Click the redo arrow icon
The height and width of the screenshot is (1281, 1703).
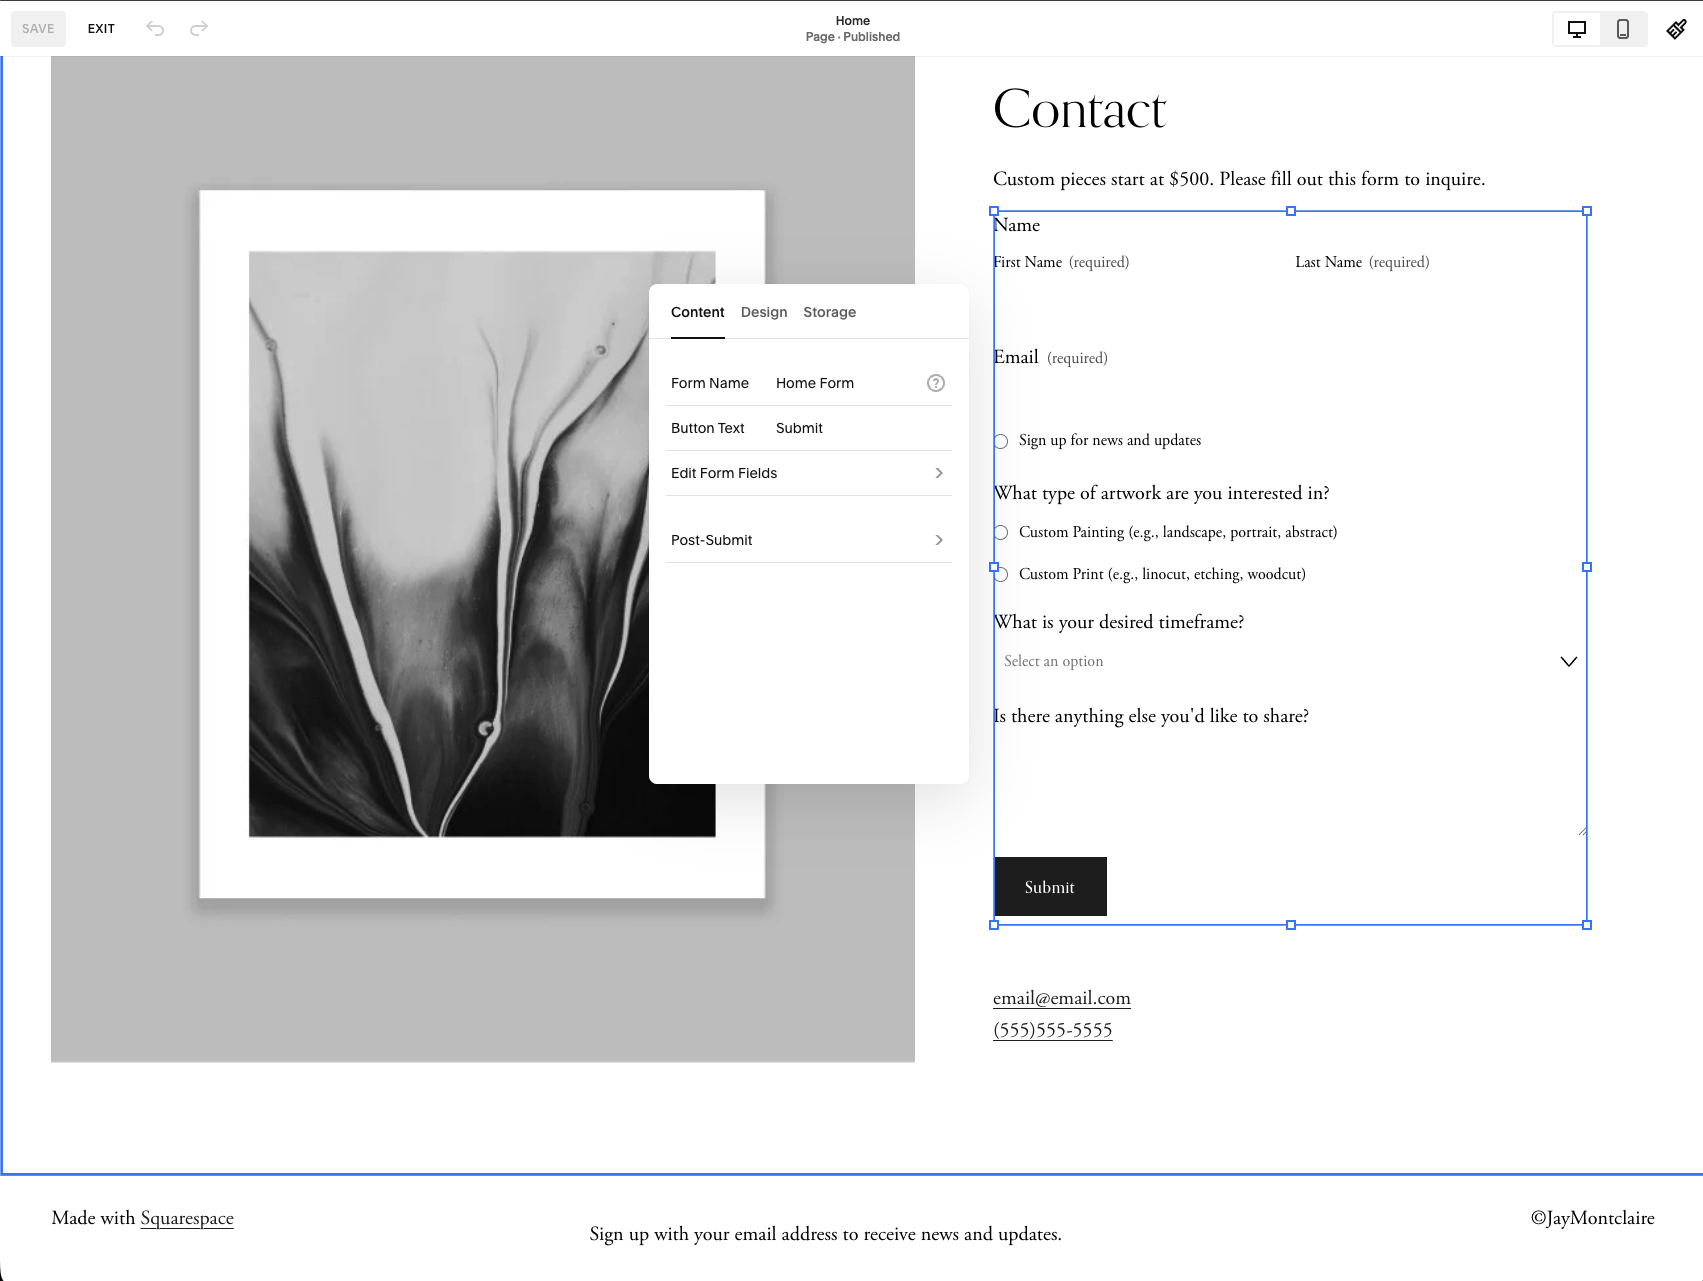[x=199, y=29]
